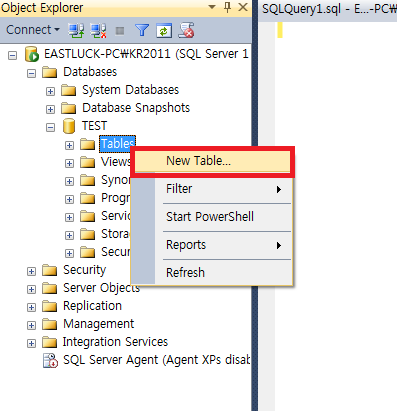The width and height of the screenshot is (397, 411).
Task: Click the Views folder icon
Action: pyautogui.click(x=88, y=162)
